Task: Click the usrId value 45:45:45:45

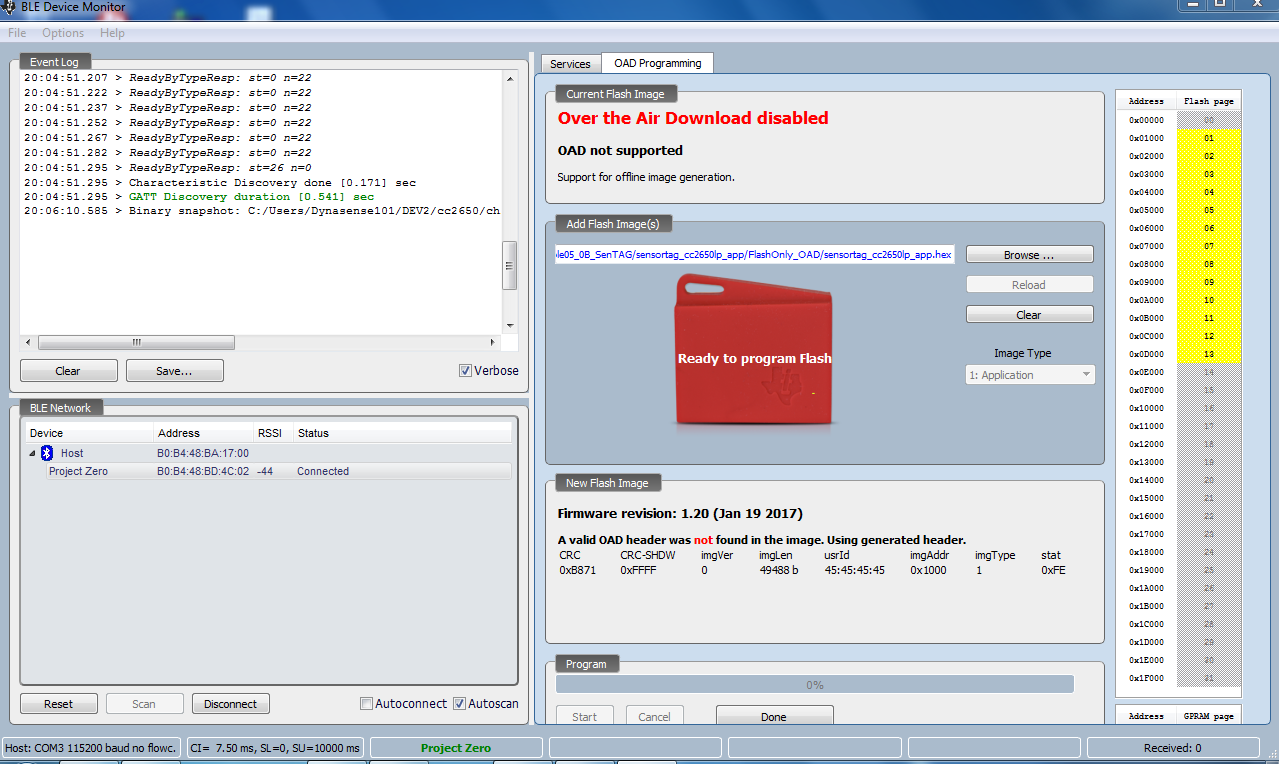Action: tap(854, 570)
